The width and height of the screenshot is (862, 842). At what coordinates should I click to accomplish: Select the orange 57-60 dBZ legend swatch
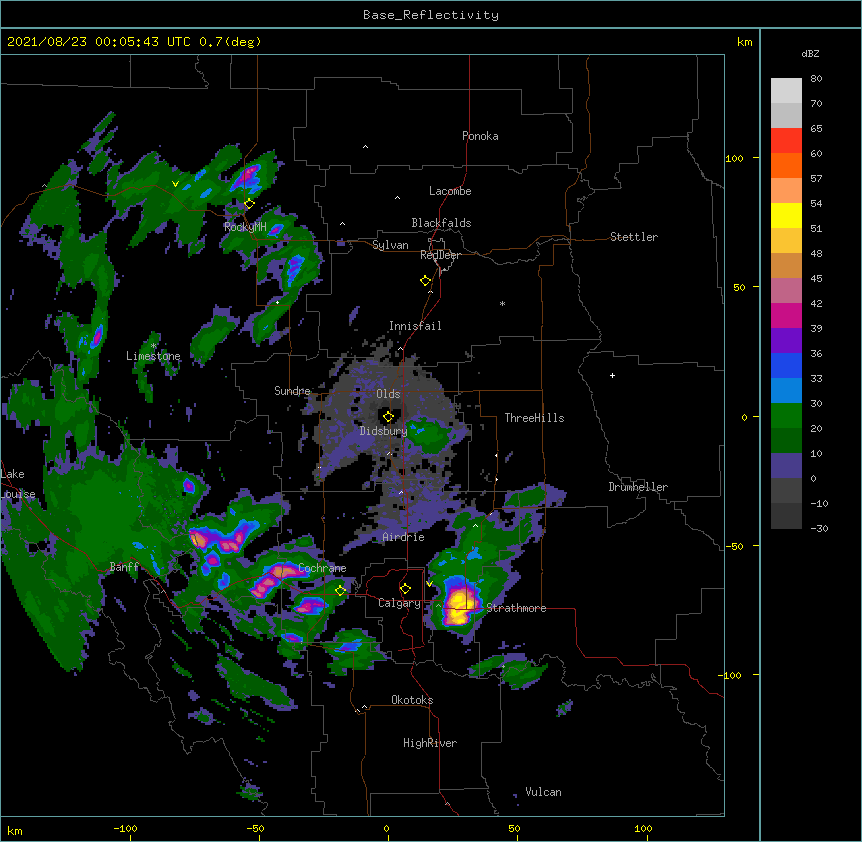coord(786,166)
